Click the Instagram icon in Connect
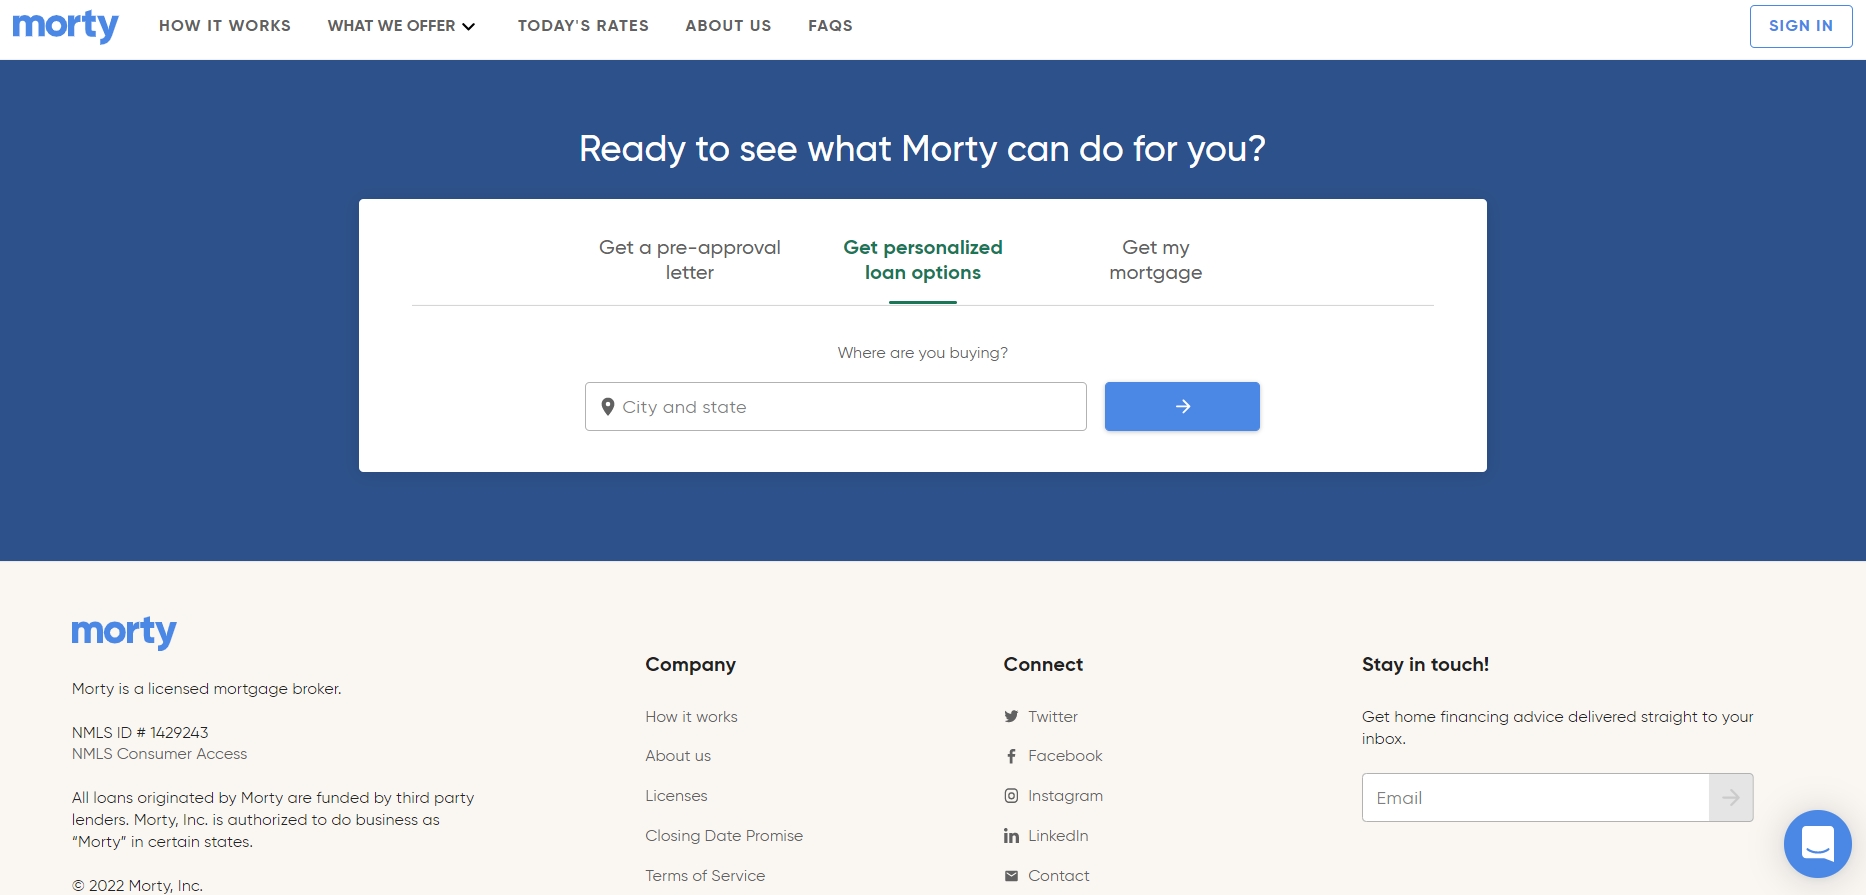Viewport: 1866px width, 895px height. (x=1011, y=796)
